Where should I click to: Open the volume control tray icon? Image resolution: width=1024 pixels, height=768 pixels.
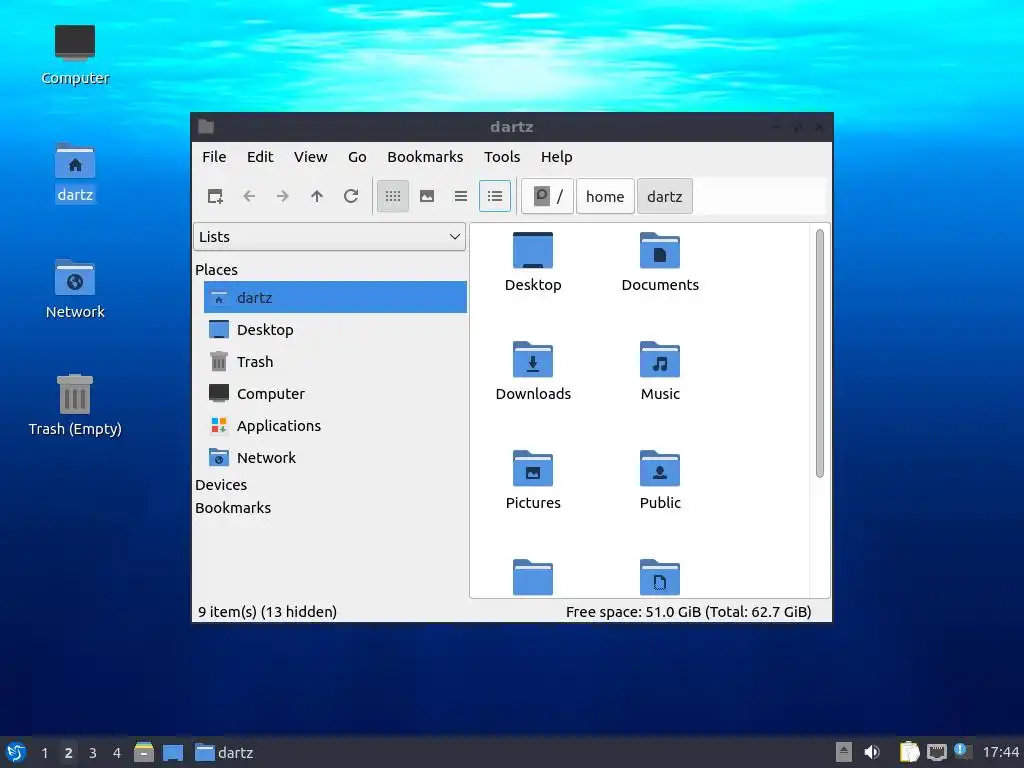pos(872,752)
